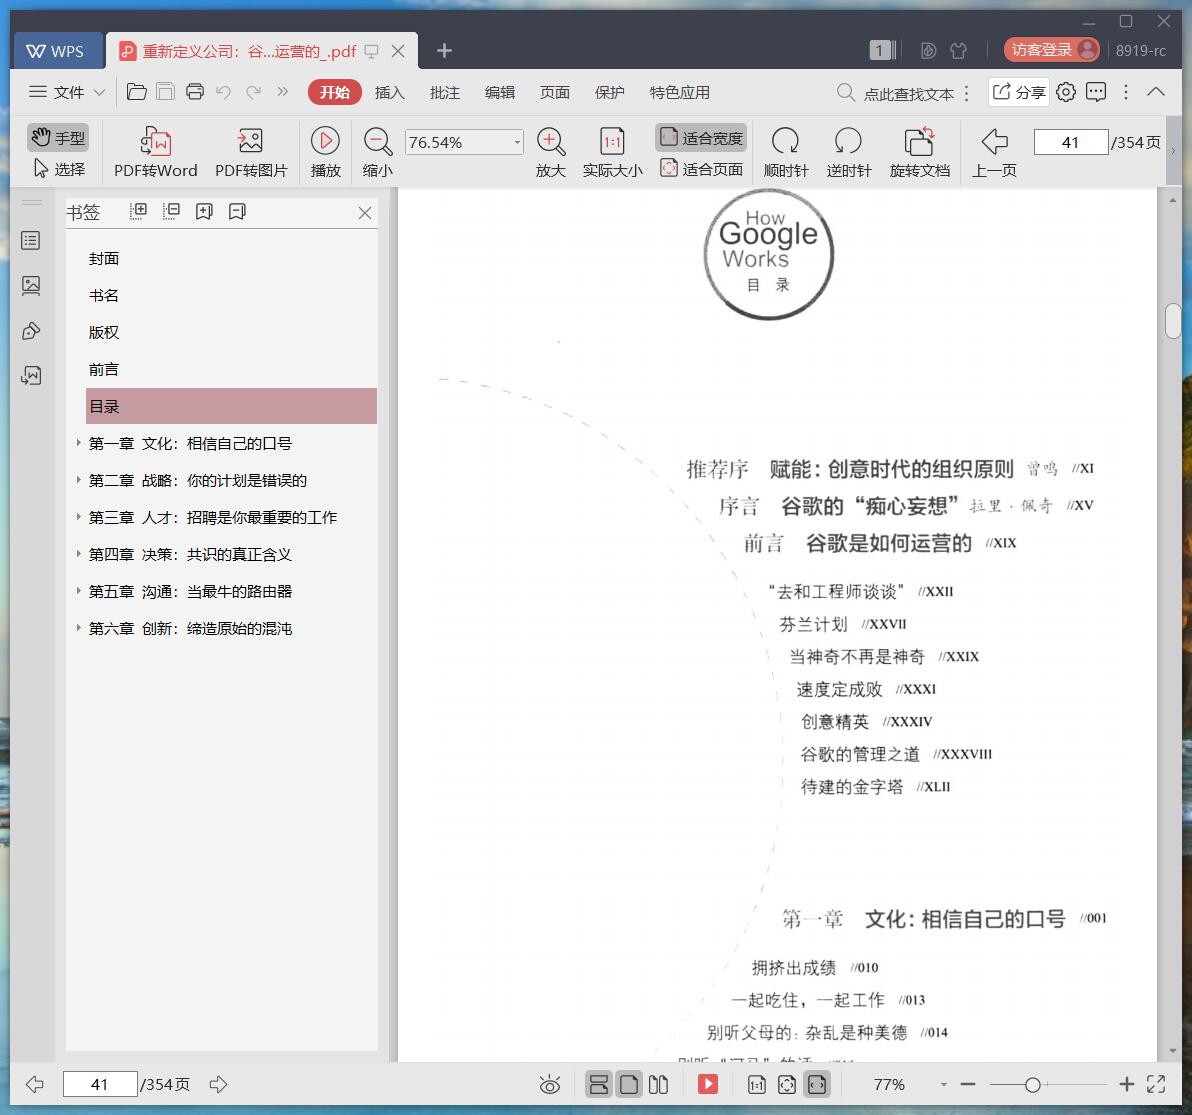Click the page number field in ribbon

[1070, 142]
